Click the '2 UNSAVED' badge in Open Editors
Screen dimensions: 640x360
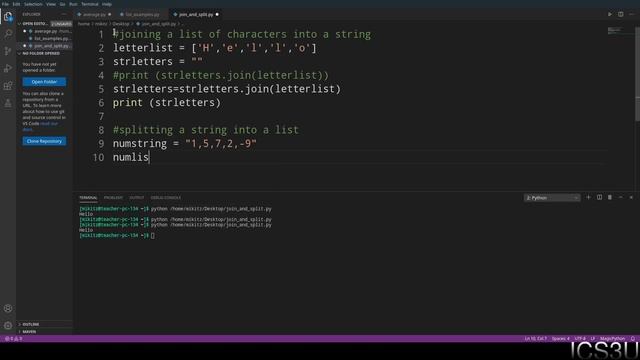pyautogui.click(x=61, y=24)
